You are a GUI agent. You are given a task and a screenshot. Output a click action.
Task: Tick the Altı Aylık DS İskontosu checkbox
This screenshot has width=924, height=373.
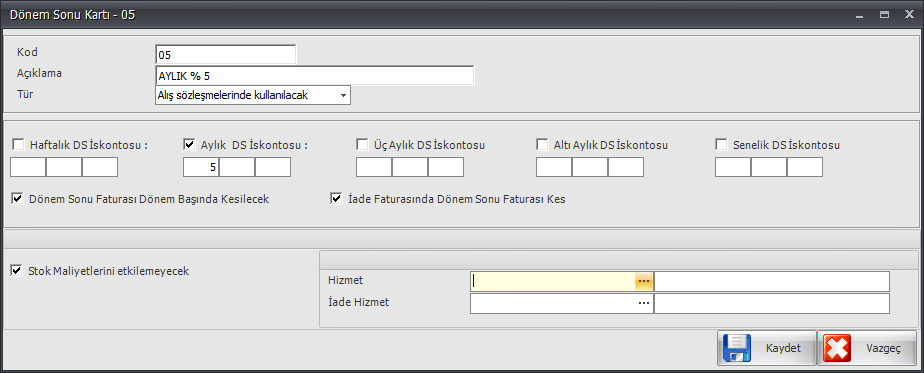click(542, 144)
